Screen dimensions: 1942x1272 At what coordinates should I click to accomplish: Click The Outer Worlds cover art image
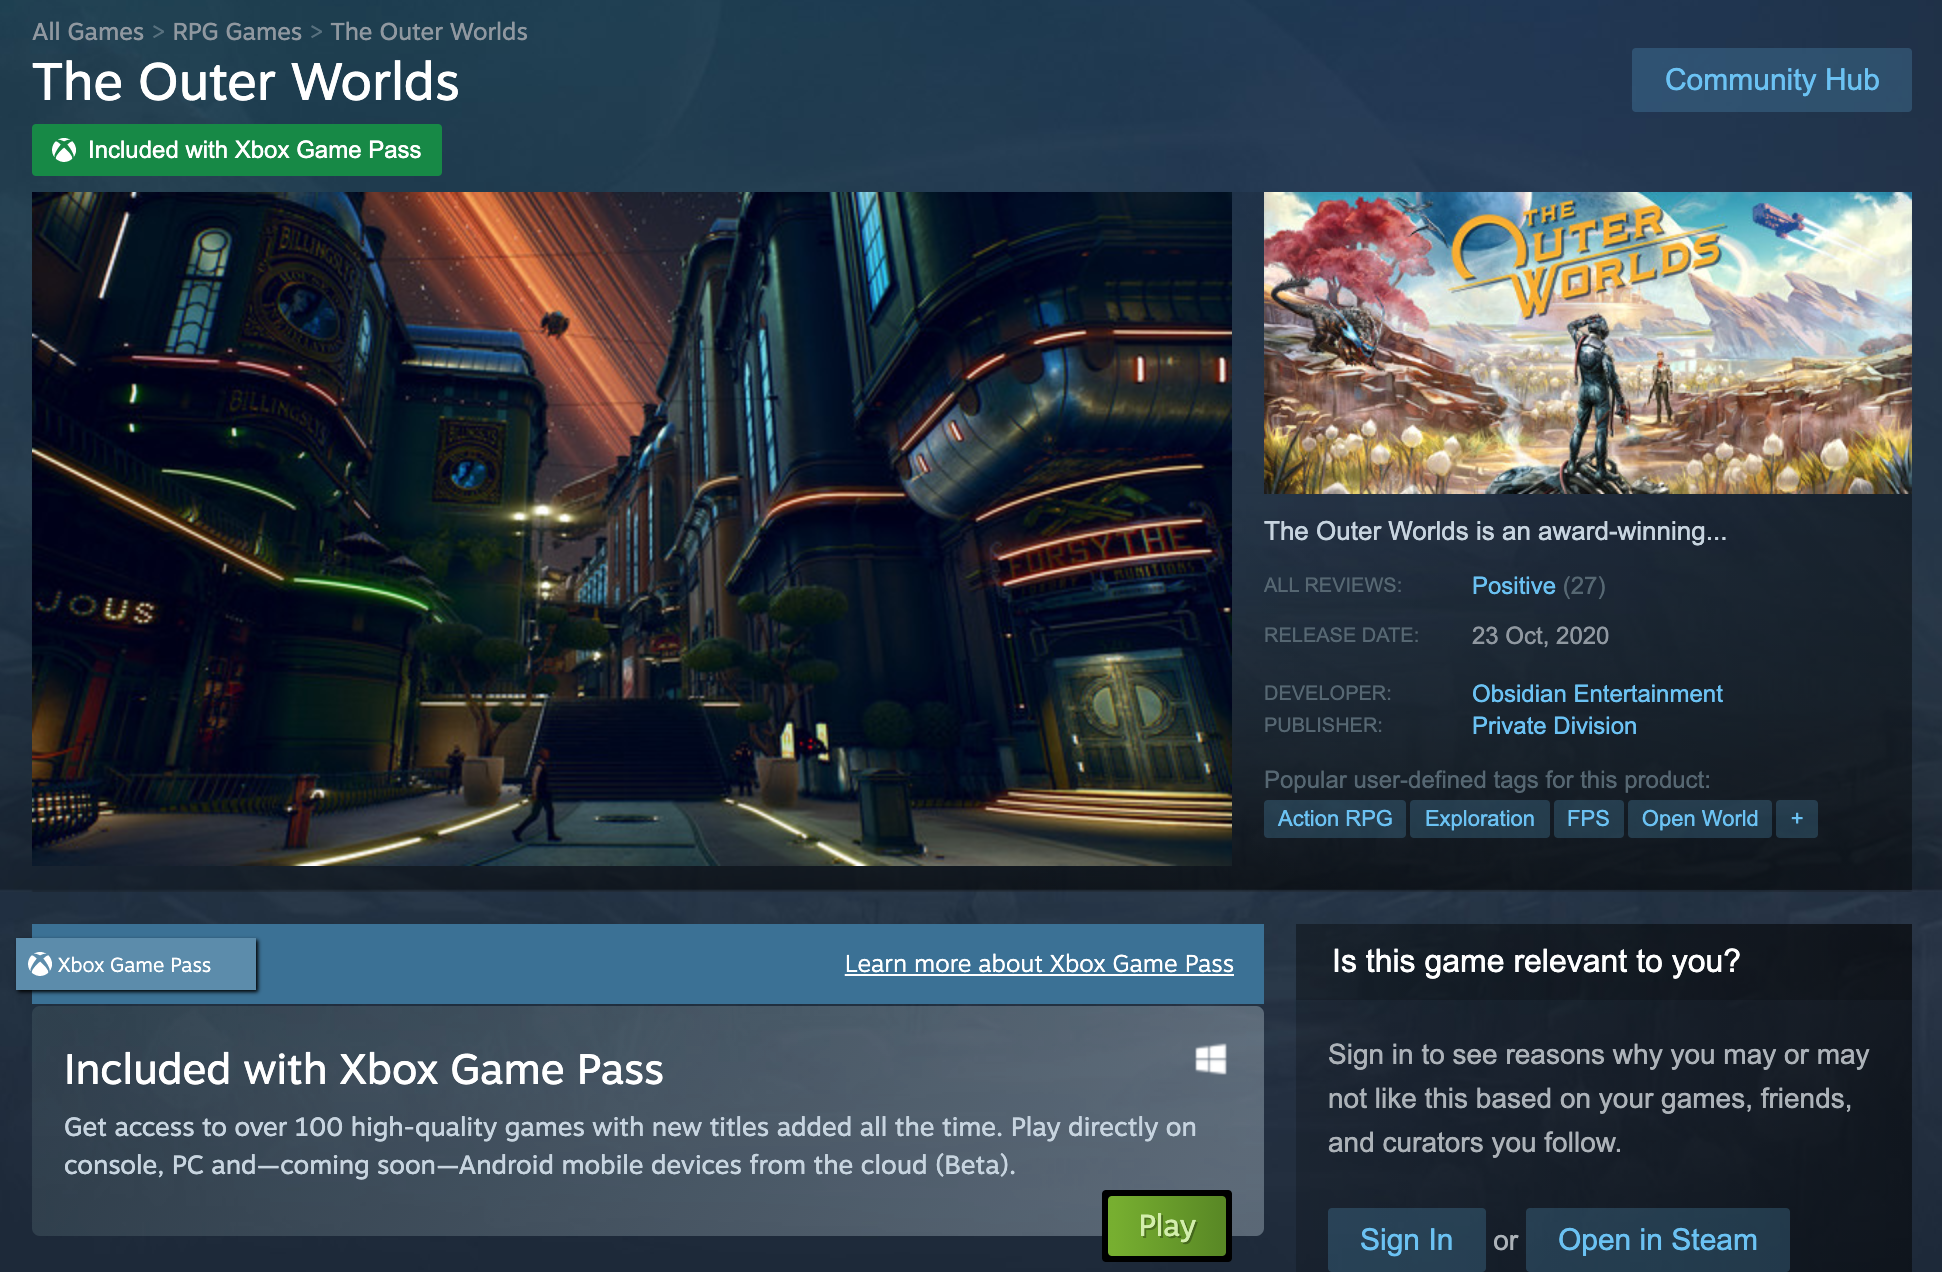pos(1587,343)
